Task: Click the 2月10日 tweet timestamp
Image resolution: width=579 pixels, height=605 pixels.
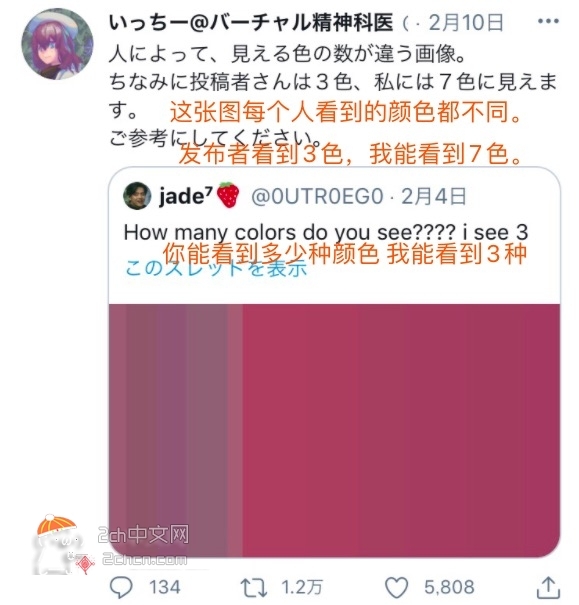Action: click(x=466, y=22)
